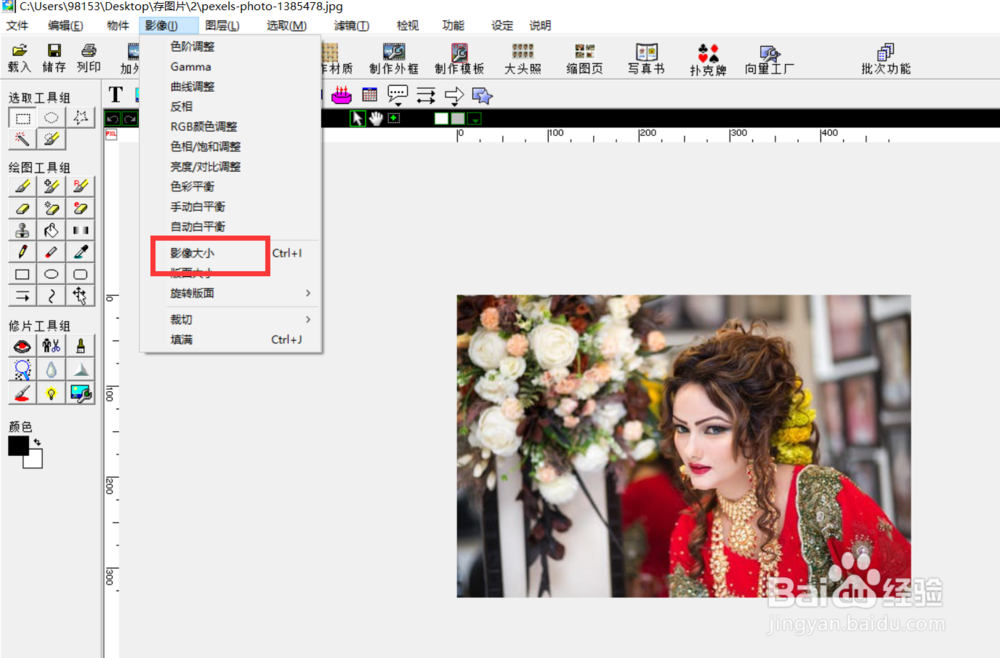1000x658 pixels.
Task: Open the ID Photo (大头照) tool
Action: click(x=522, y=59)
